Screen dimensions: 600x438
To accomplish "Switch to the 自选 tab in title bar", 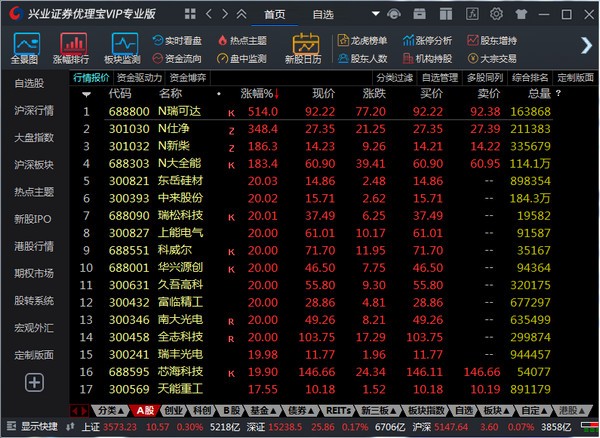I will tap(323, 15).
